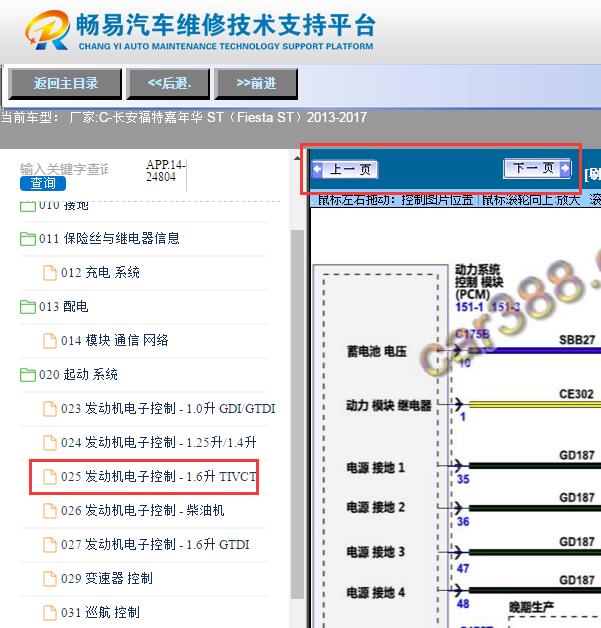
Task: Click wire label CE302 in diagram
Action: click(x=576, y=394)
